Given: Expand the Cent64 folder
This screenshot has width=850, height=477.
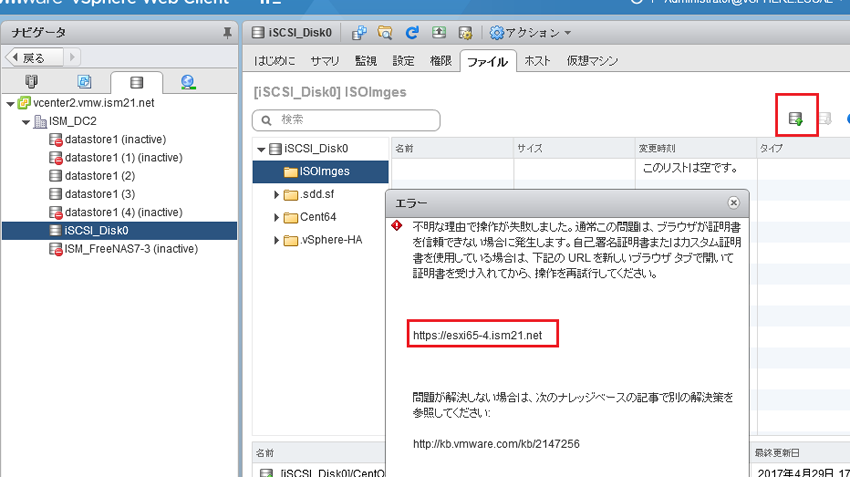Looking at the screenshot, I should point(277,217).
